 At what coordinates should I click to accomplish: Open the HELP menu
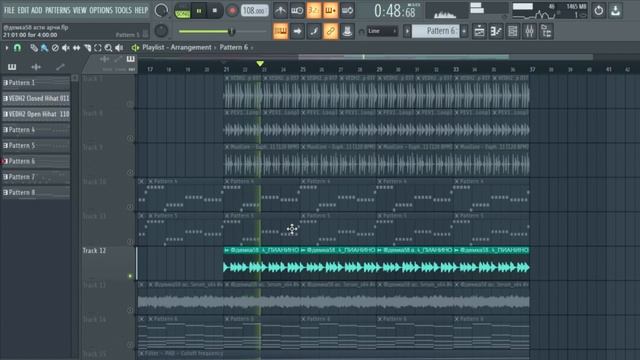[x=141, y=10]
